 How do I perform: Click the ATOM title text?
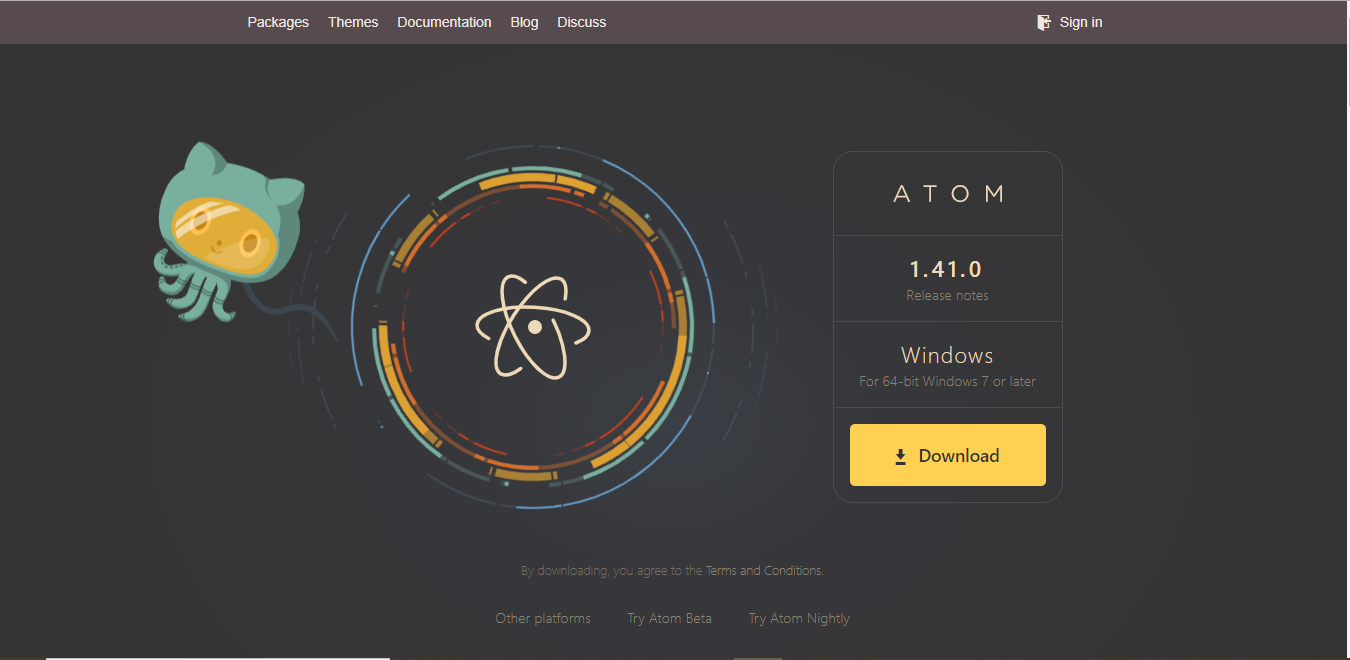pos(948,194)
